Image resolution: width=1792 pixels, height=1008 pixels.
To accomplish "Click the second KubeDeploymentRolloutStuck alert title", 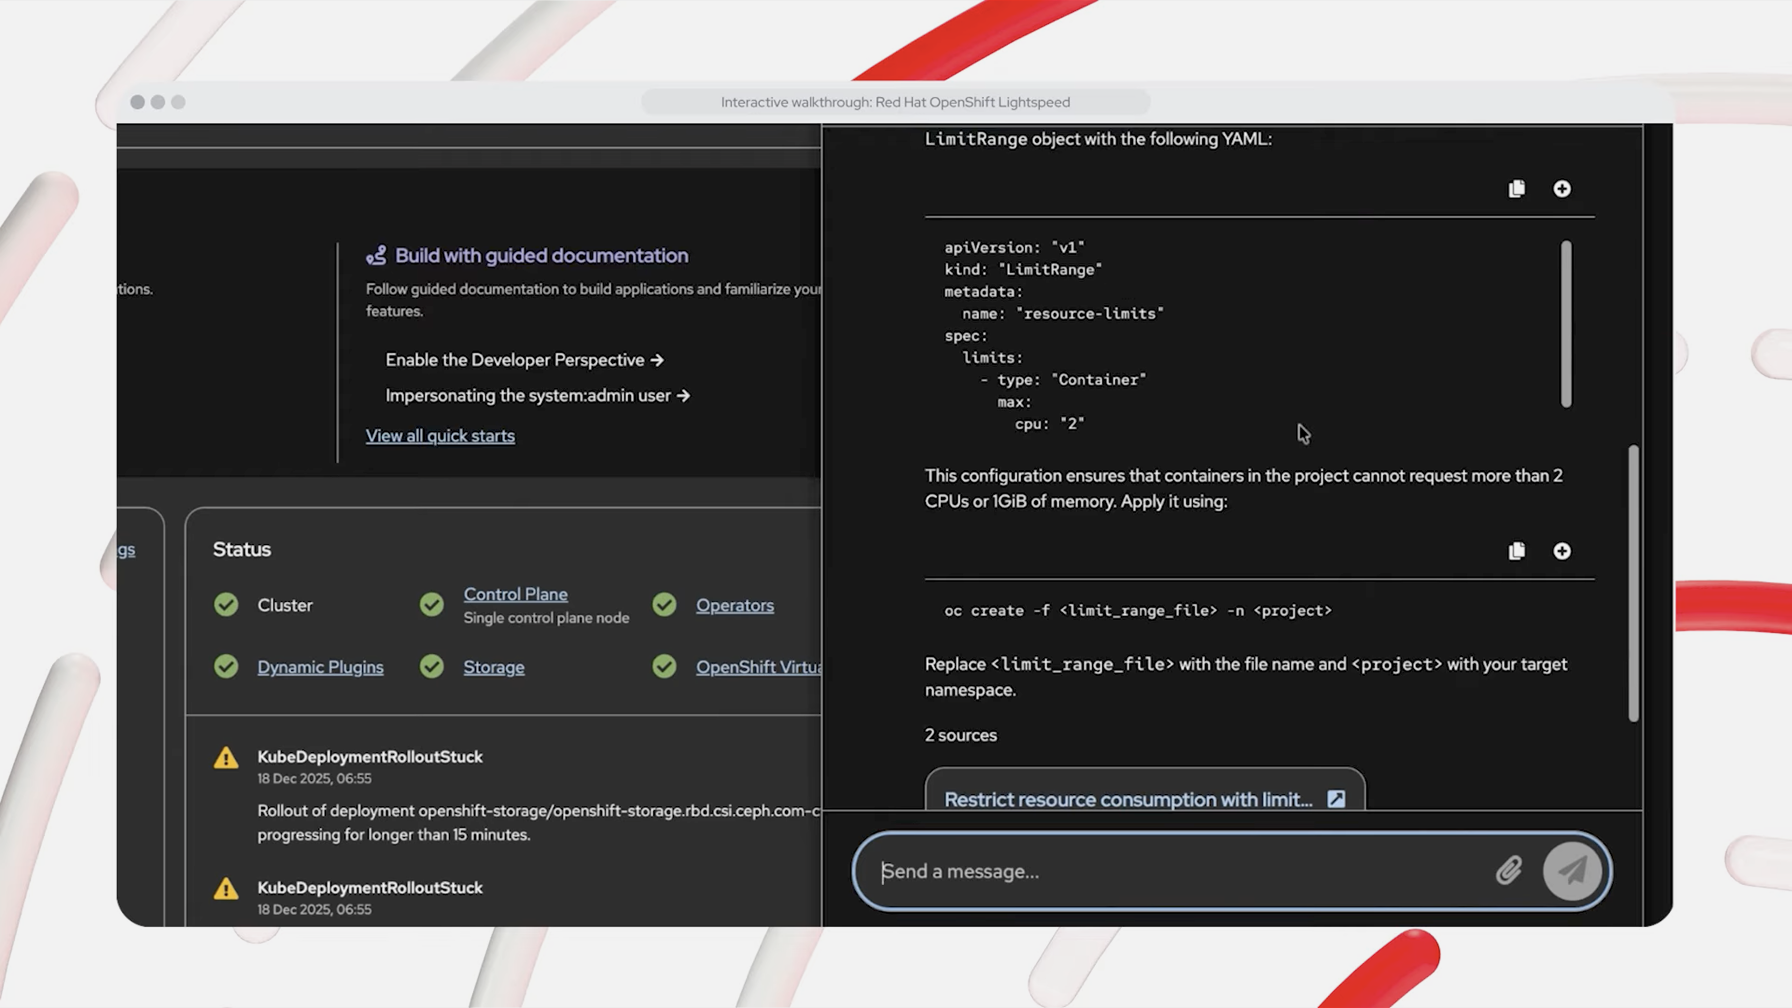I will [x=370, y=888].
